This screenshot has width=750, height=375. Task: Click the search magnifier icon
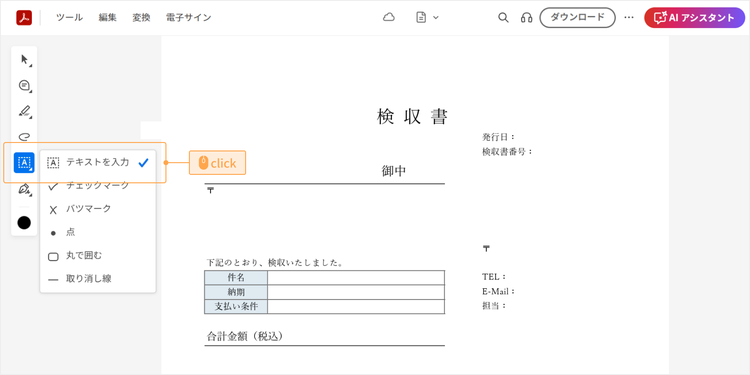[x=503, y=18]
